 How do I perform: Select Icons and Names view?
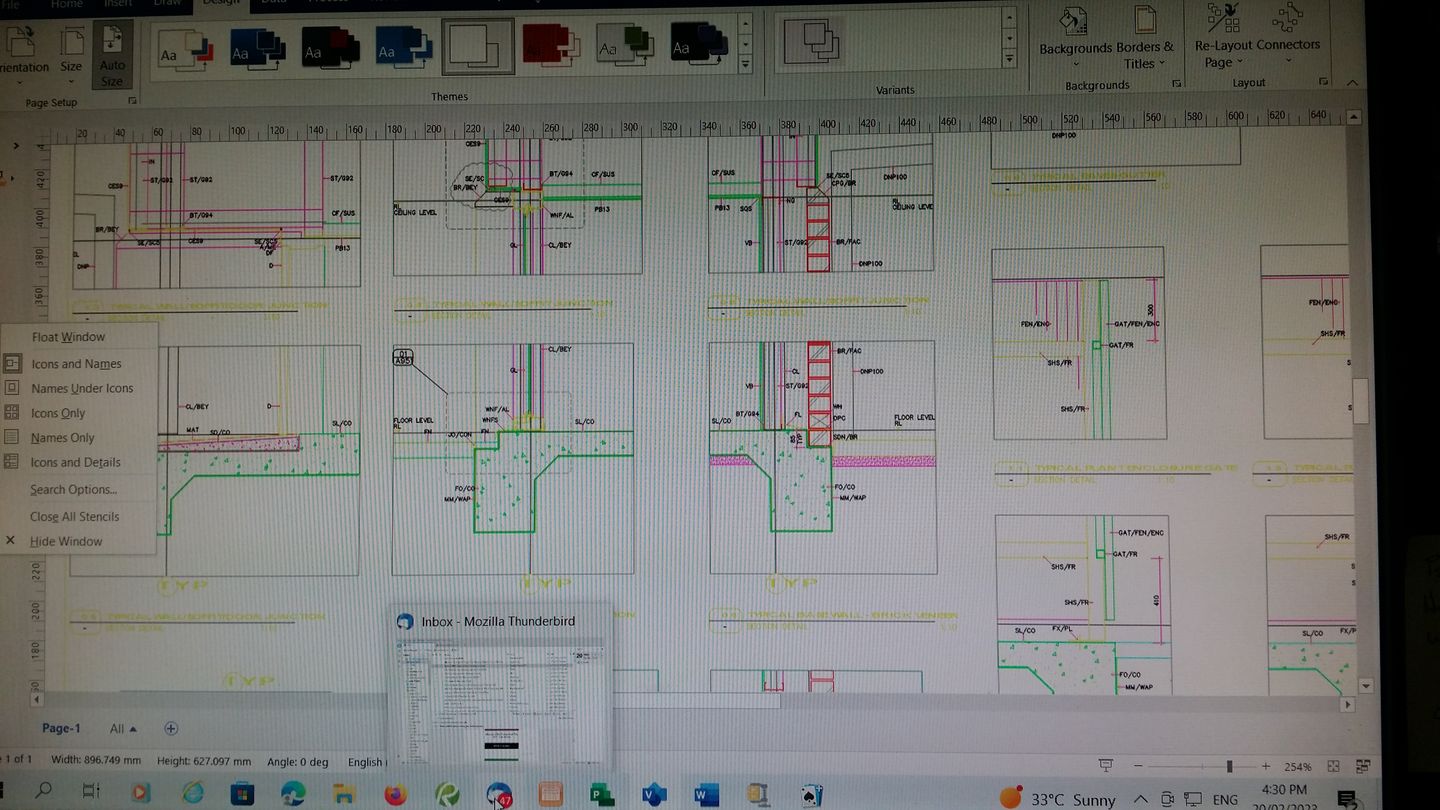pyautogui.click(x=78, y=364)
